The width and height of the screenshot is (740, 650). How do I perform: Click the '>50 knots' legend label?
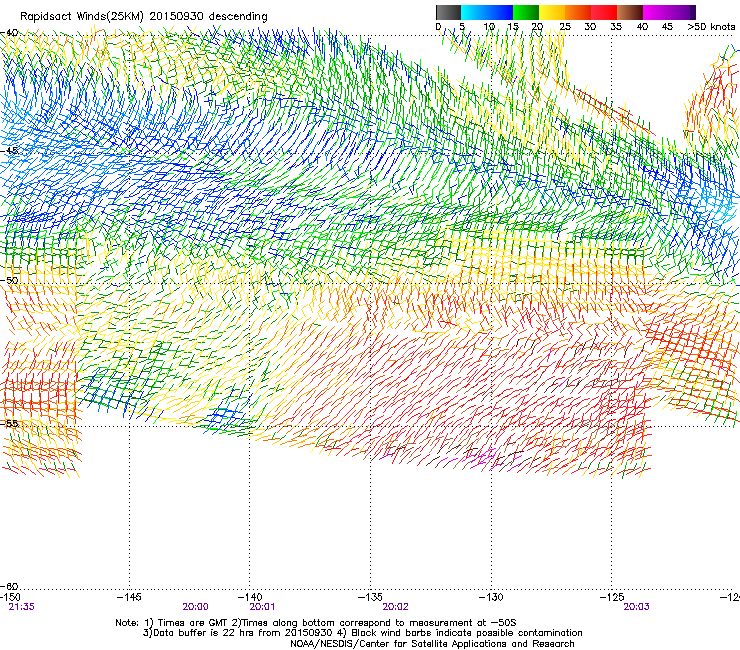pyautogui.click(x=711, y=27)
